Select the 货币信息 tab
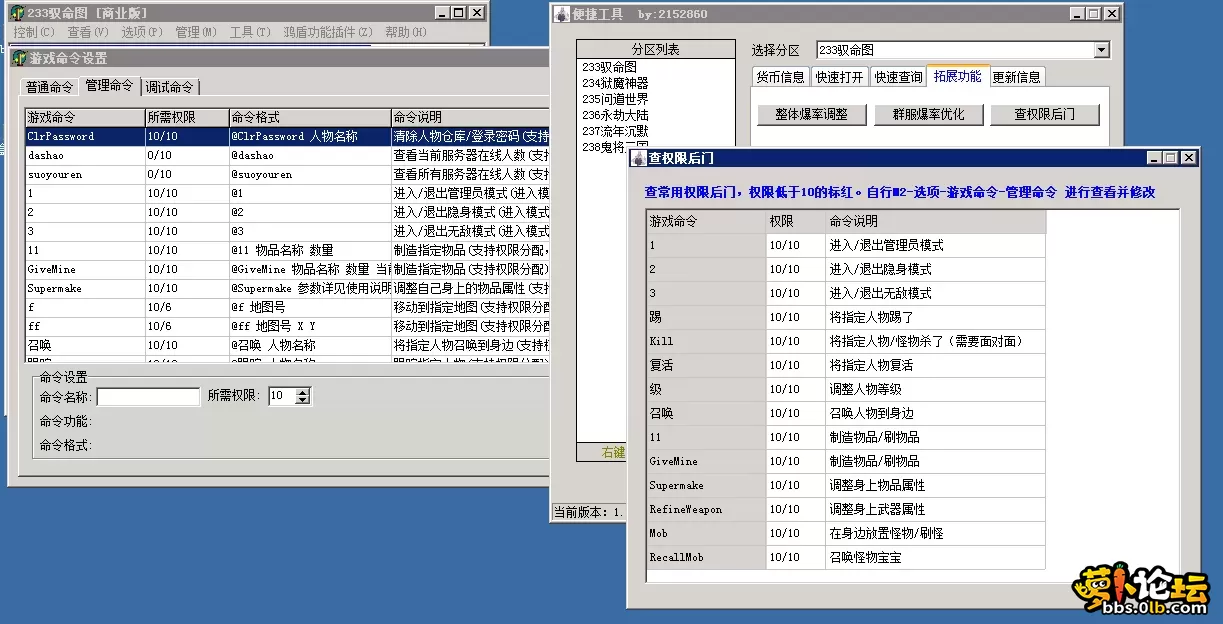1223x624 pixels. [x=780, y=77]
